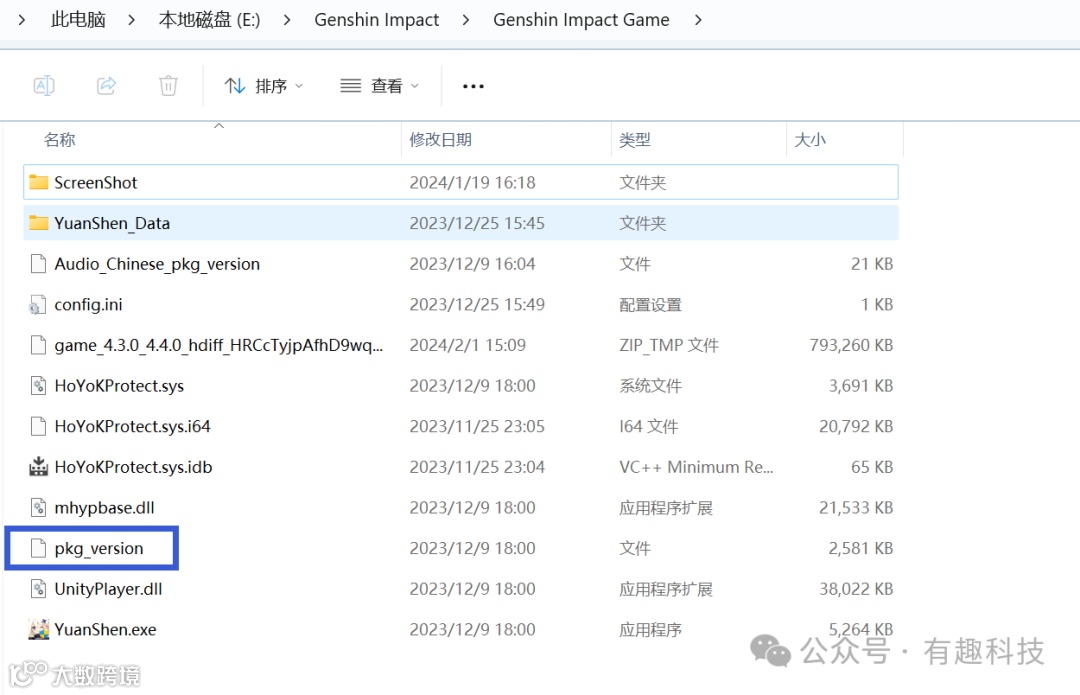Sort by 大小 column header

[810, 140]
